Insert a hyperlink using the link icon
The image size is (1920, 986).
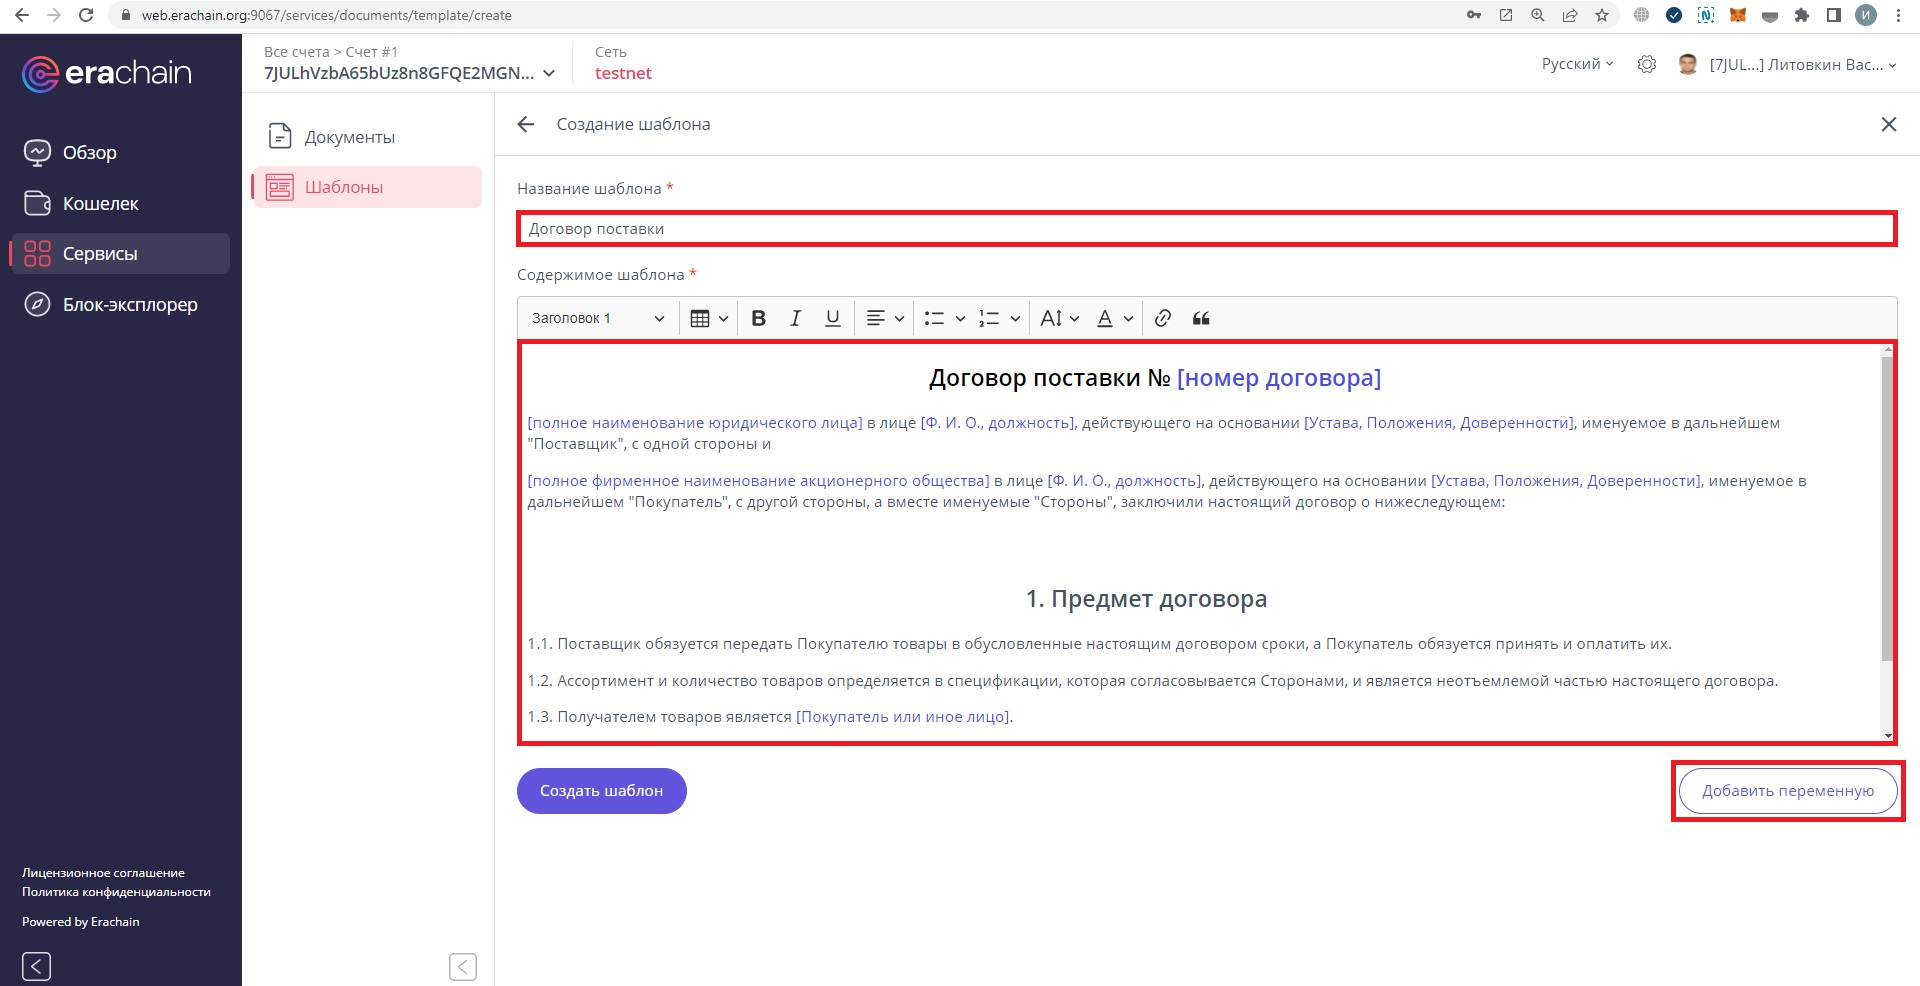(1162, 318)
